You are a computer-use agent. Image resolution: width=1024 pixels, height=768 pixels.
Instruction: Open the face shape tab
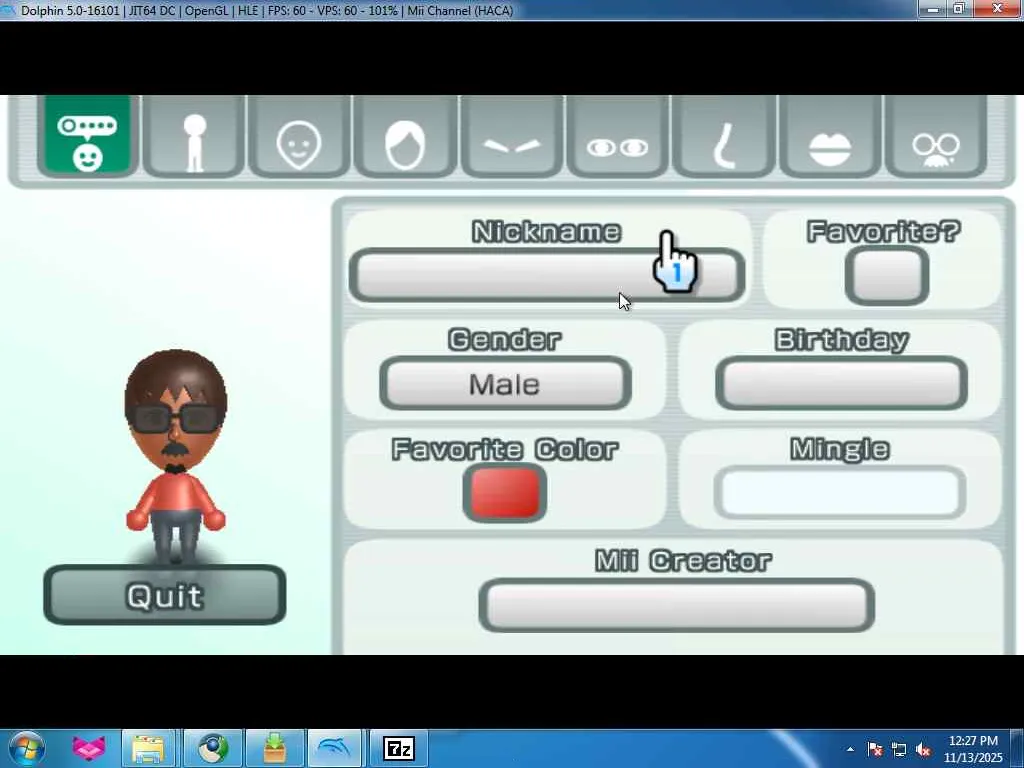pos(299,136)
